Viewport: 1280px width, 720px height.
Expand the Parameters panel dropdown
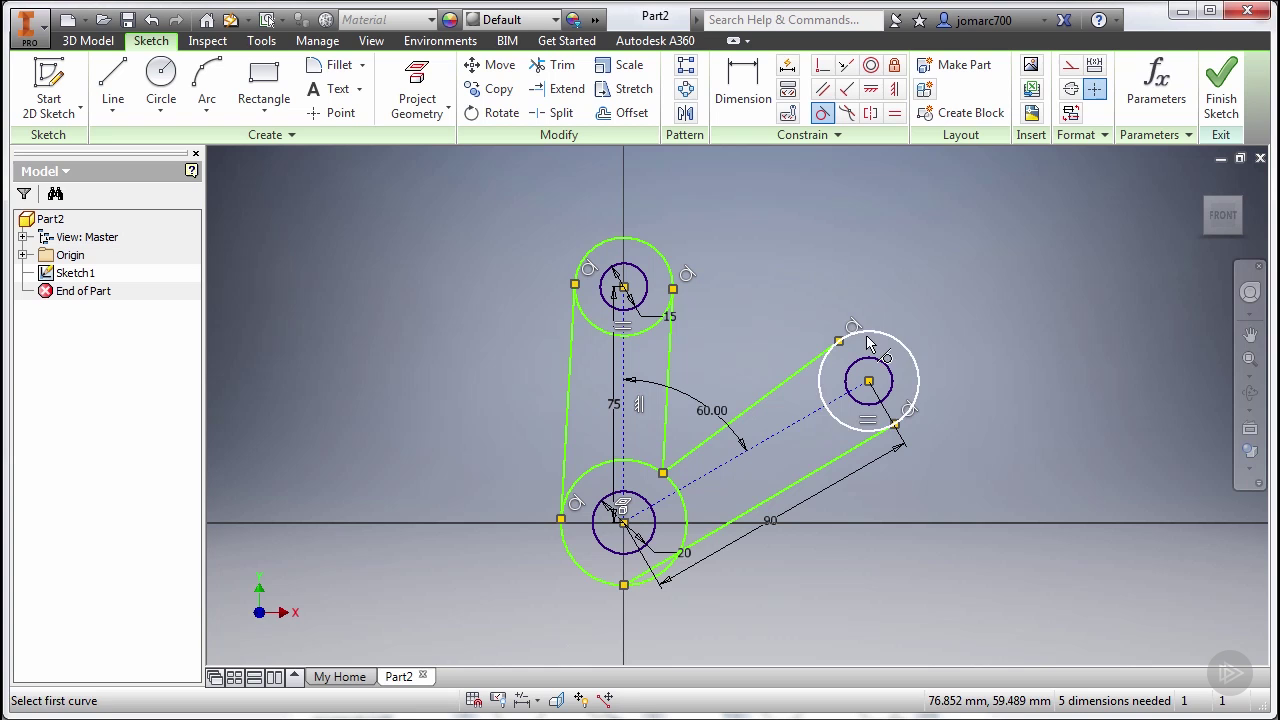pyautogui.click(x=1189, y=135)
